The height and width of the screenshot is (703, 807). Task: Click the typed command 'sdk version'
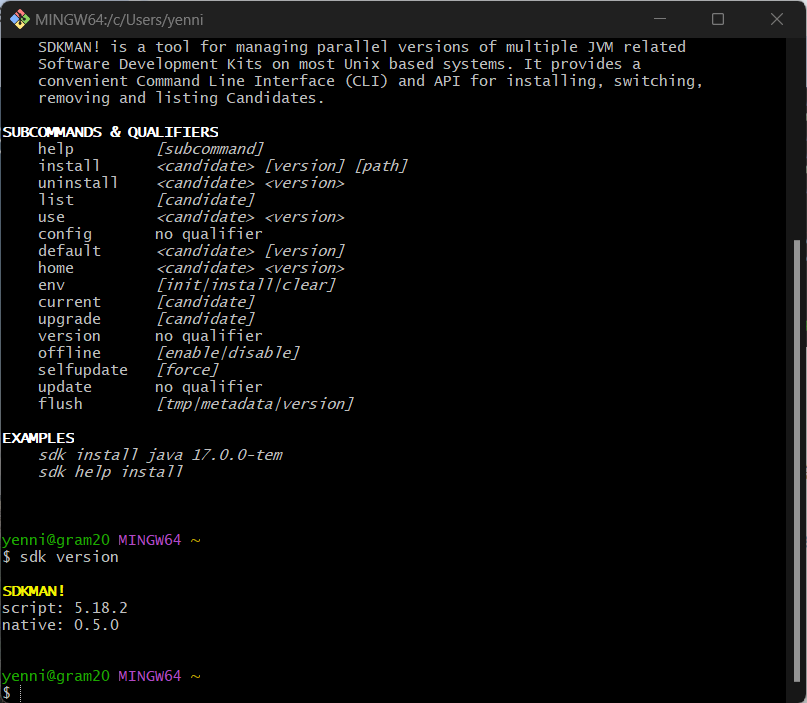(69, 557)
